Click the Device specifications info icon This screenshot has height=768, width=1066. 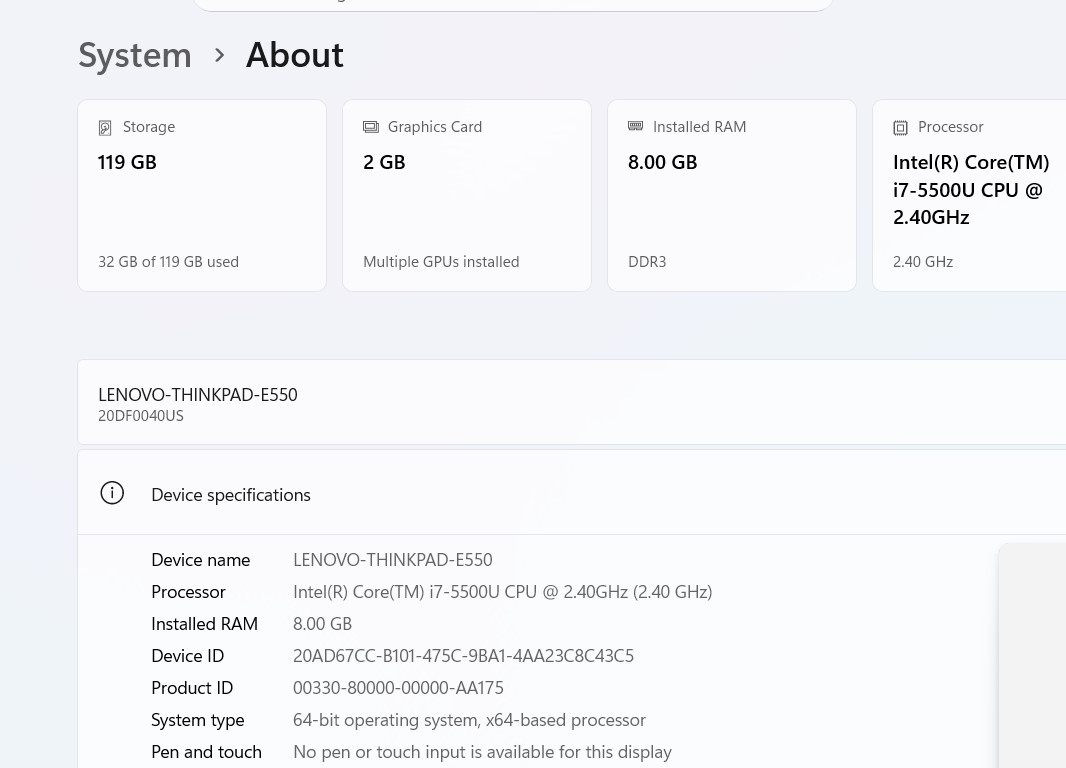(x=112, y=493)
